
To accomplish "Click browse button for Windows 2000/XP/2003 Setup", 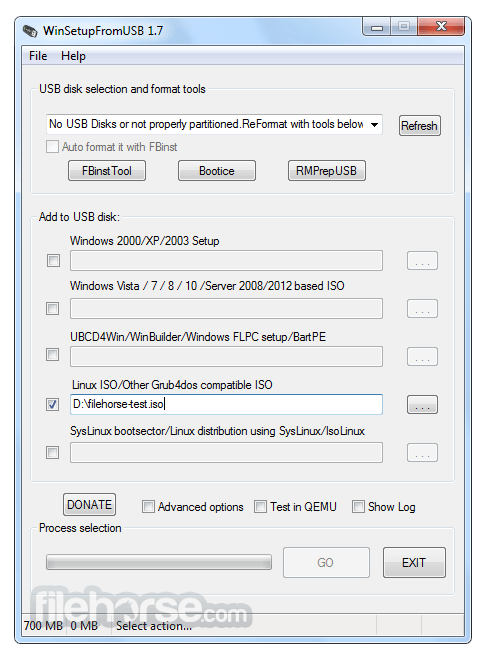I will coord(422,261).
